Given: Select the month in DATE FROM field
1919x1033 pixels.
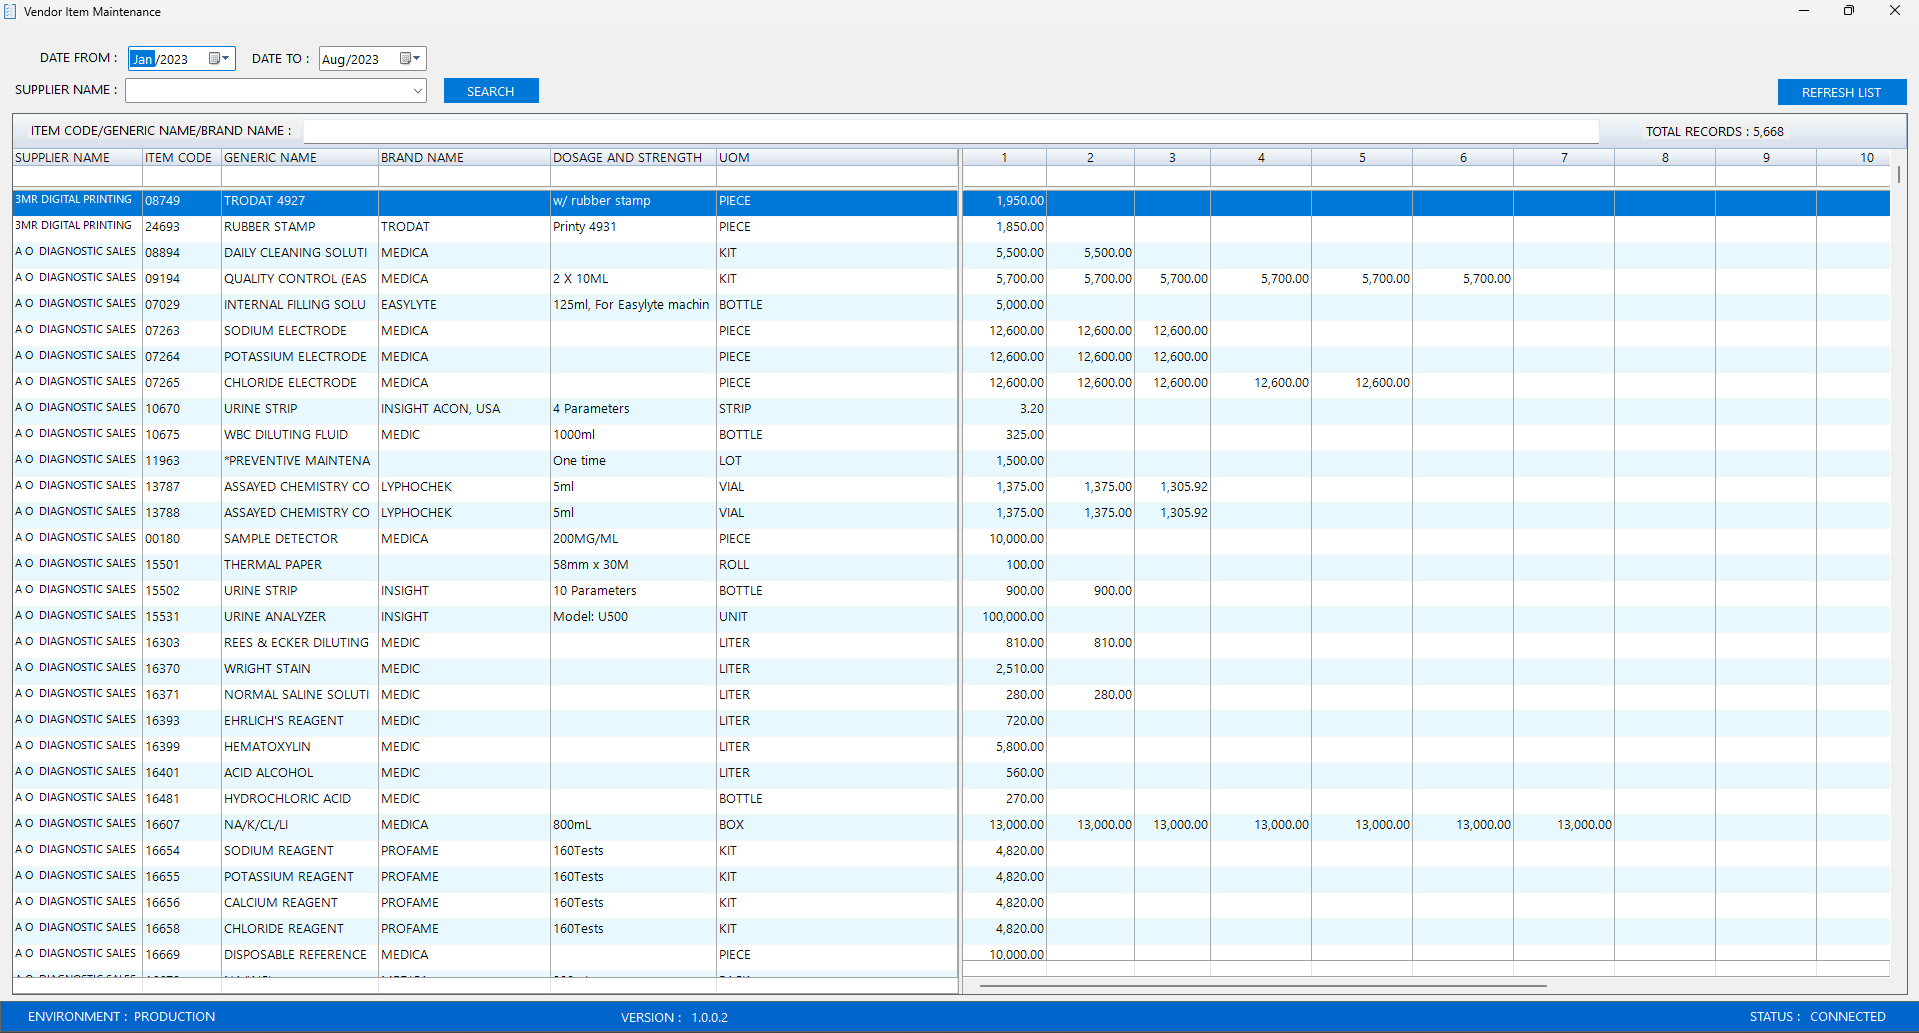Looking at the screenshot, I should pyautogui.click(x=143, y=59).
